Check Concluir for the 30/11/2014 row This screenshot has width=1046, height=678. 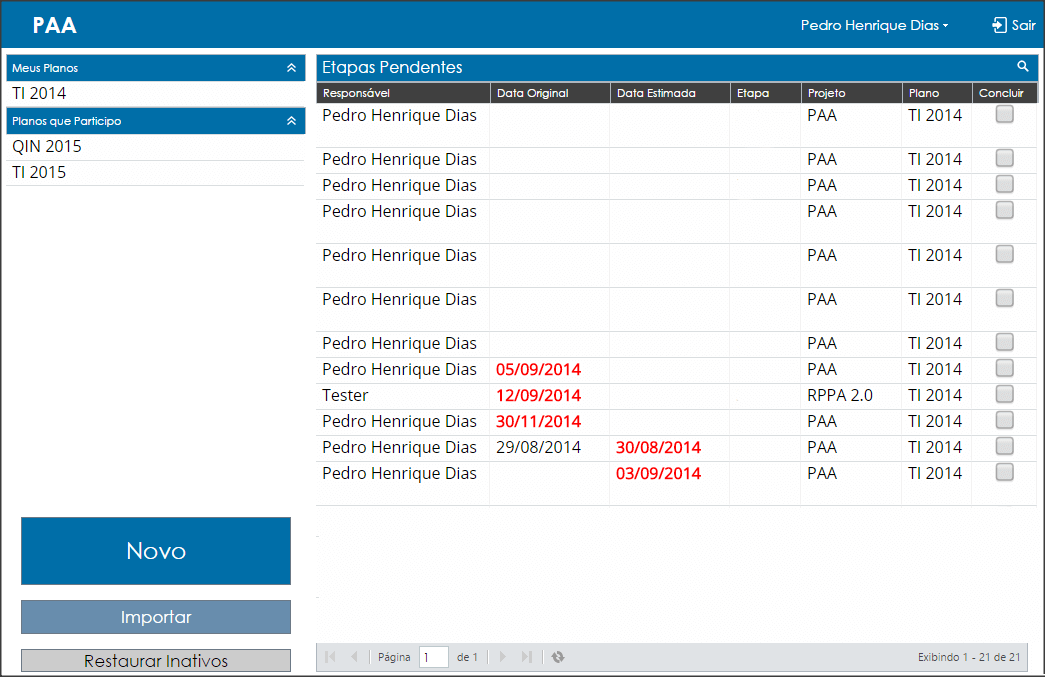click(x=1005, y=420)
